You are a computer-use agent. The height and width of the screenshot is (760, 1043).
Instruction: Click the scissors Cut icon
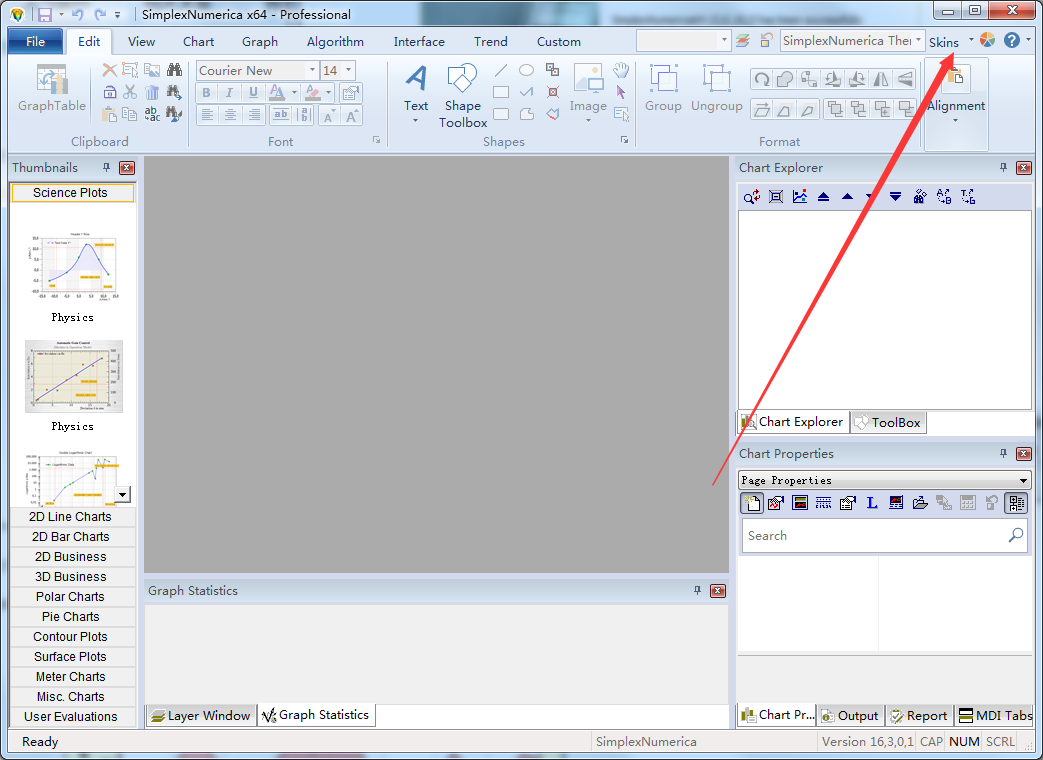[x=130, y=92]
